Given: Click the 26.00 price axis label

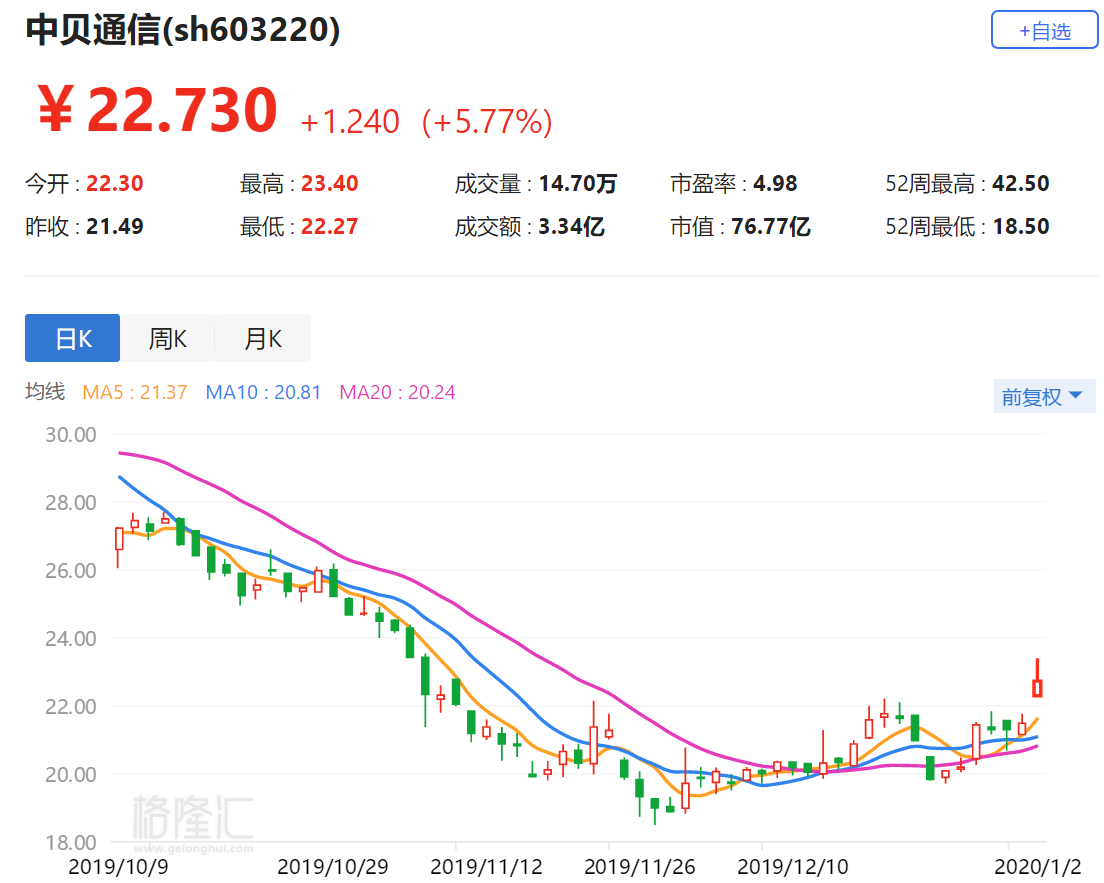Looking at the screenshot, I should pyautogui.click(x=71, y=571).
